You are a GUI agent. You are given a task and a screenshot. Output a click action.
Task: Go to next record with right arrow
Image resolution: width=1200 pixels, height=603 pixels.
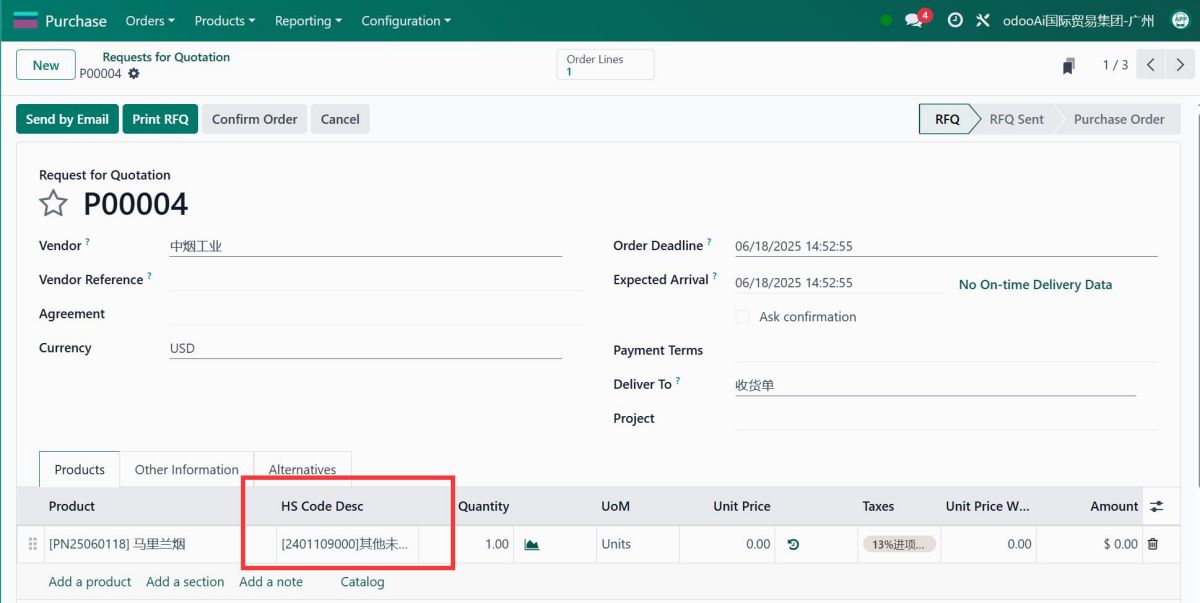point(1180,65)
